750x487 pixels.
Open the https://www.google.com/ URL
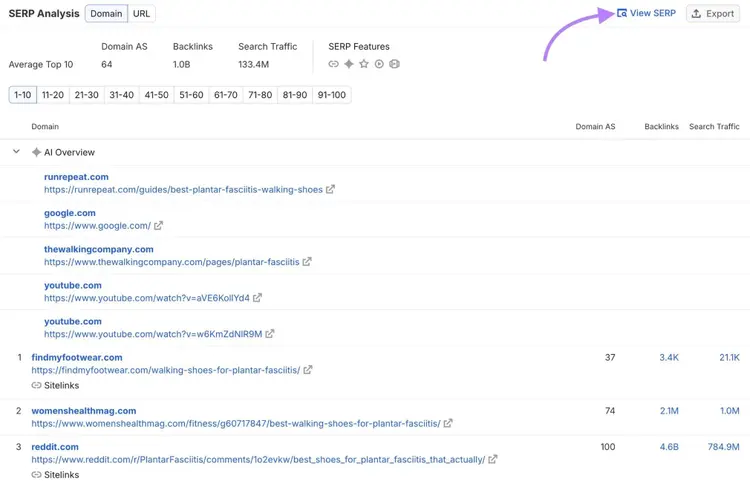[x=98, y=226]
